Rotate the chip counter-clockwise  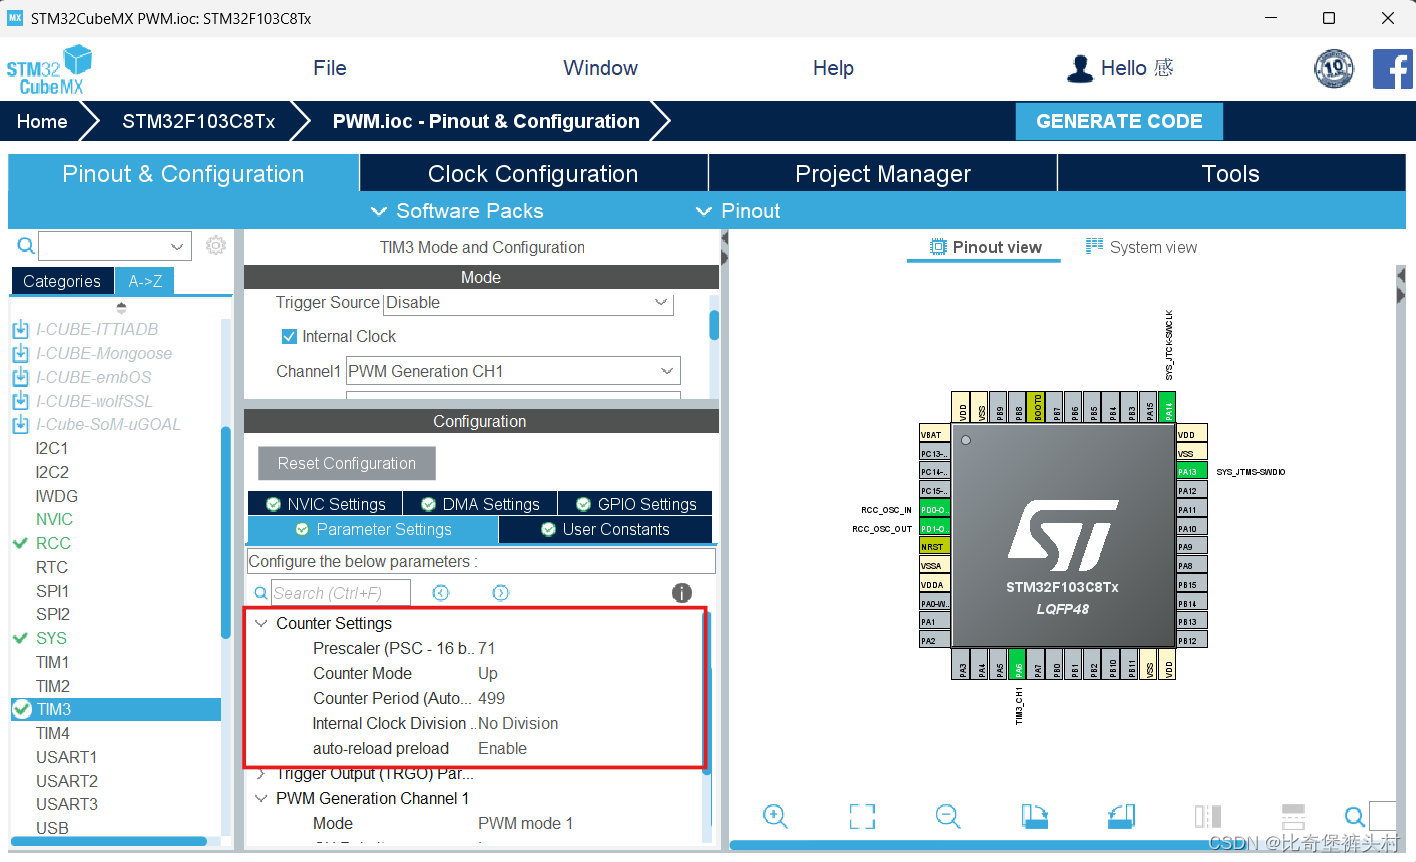coord(1122,816)
